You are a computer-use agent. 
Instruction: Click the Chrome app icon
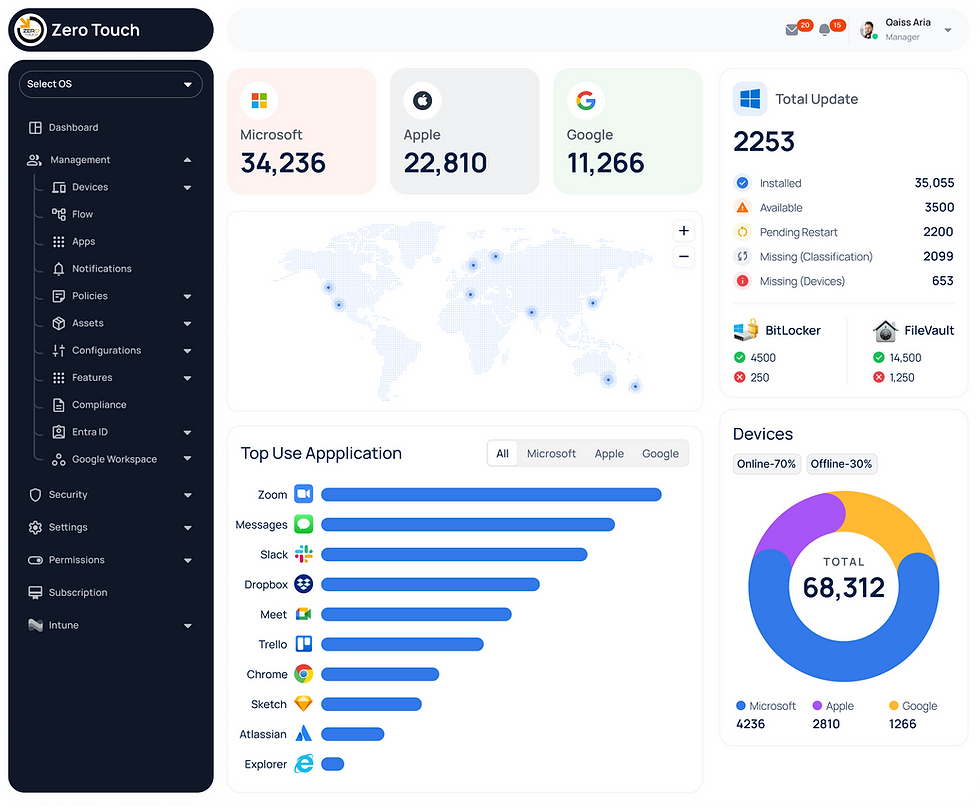click(x=304, y=674)
